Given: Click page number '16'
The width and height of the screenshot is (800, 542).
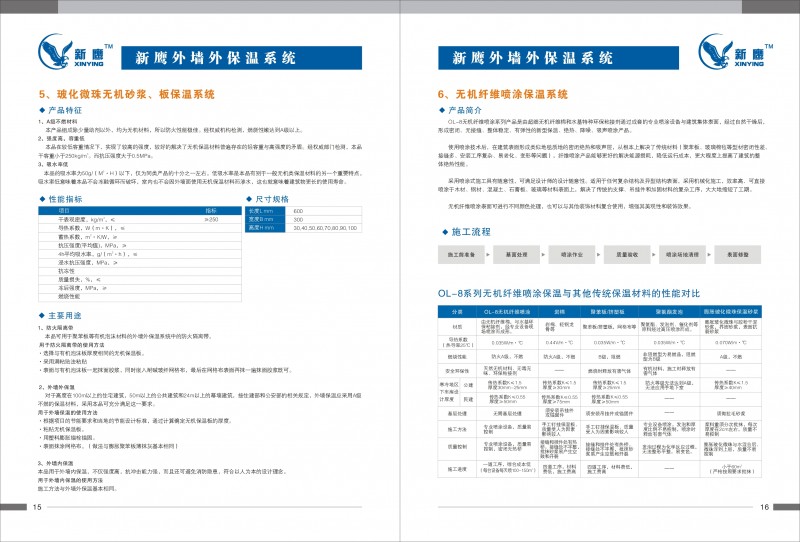Looking at the screenshot, I should click(764, 507).
